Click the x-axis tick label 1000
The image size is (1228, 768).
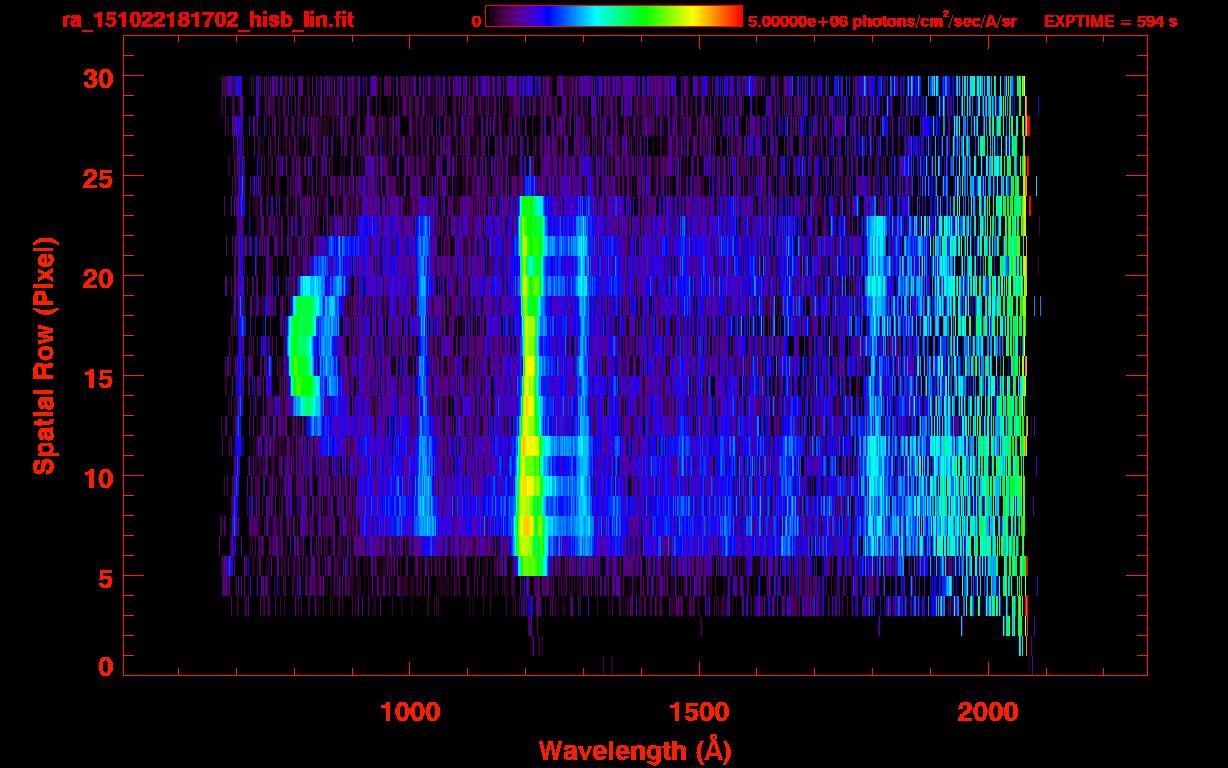(x=410, y=712)
